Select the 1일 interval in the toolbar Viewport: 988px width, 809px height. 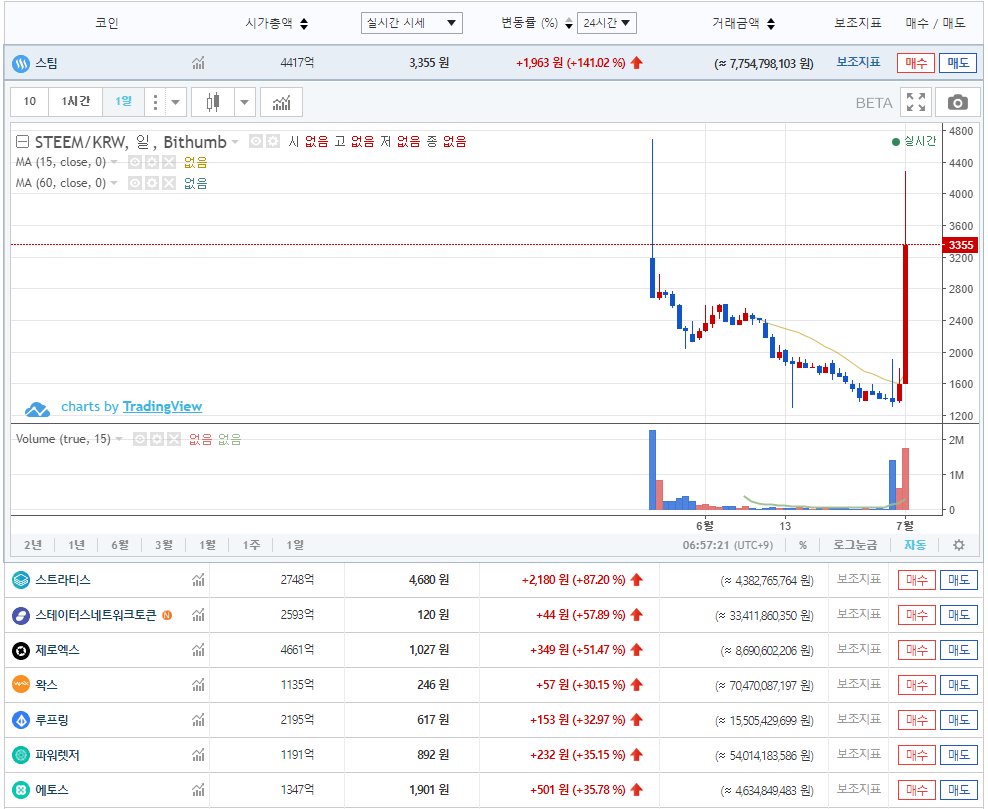click(124, 101)
